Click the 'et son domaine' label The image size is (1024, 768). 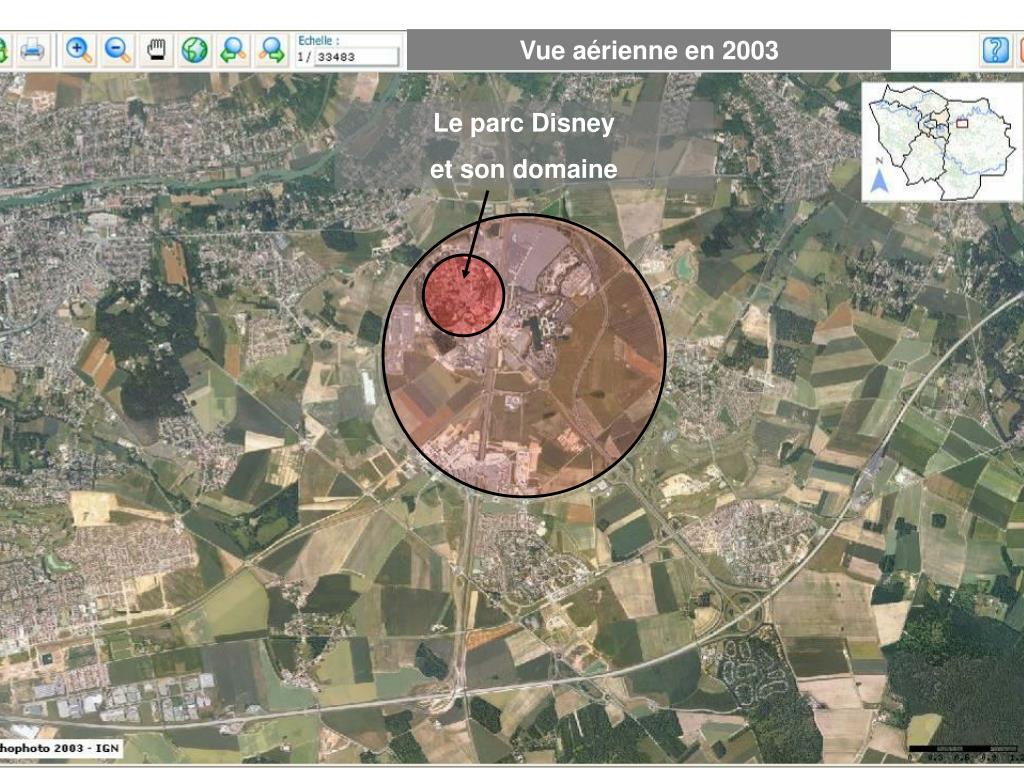click(x=524, y=169)
